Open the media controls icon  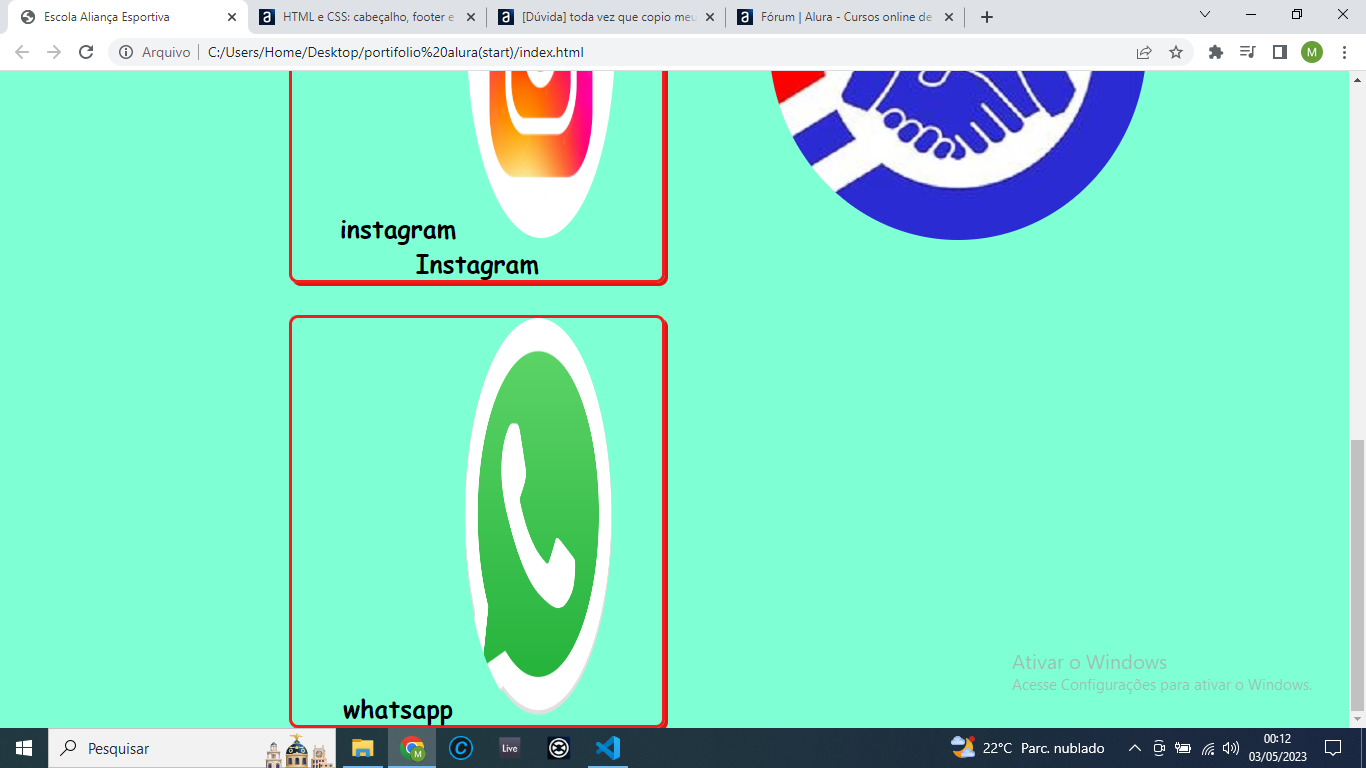[x=1247, y=52]
